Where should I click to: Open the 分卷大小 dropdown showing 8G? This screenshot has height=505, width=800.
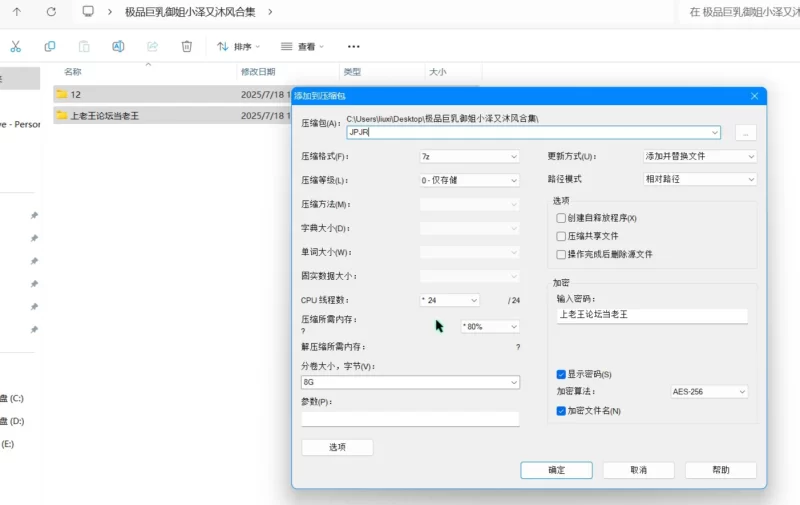tap(410, 383)
